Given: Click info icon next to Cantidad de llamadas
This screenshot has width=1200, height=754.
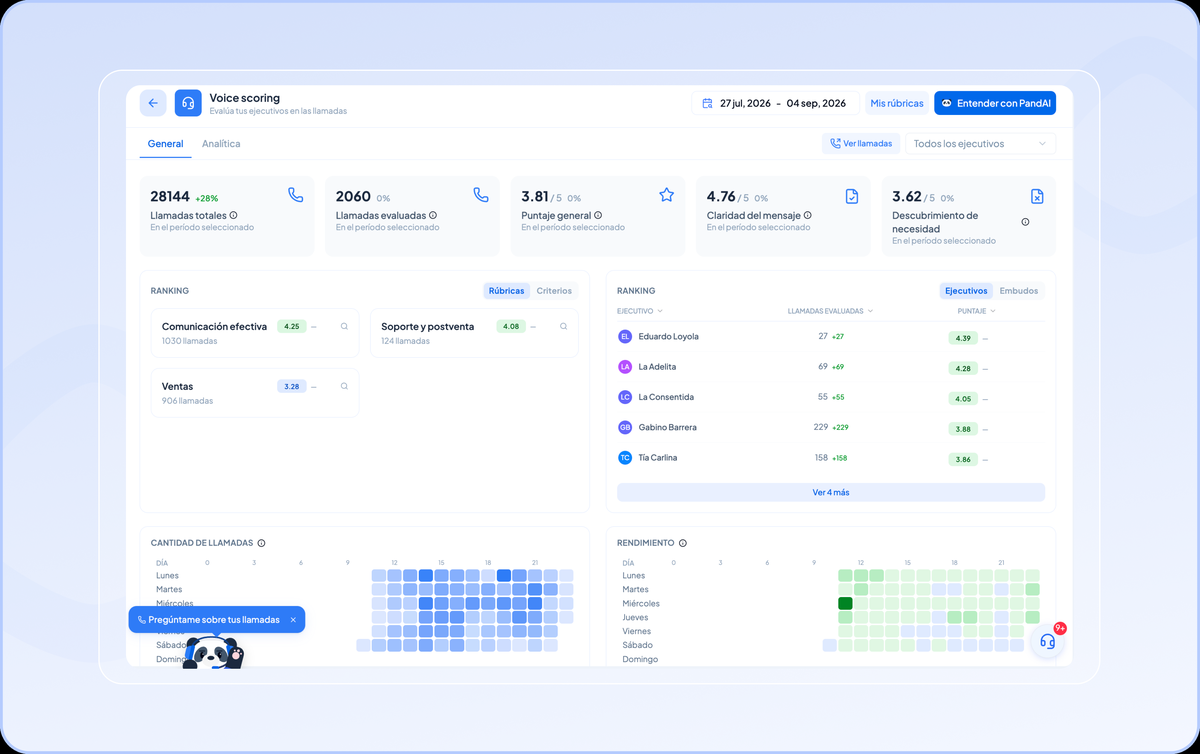Looking at the screenshot, I should tap(261, 543).
